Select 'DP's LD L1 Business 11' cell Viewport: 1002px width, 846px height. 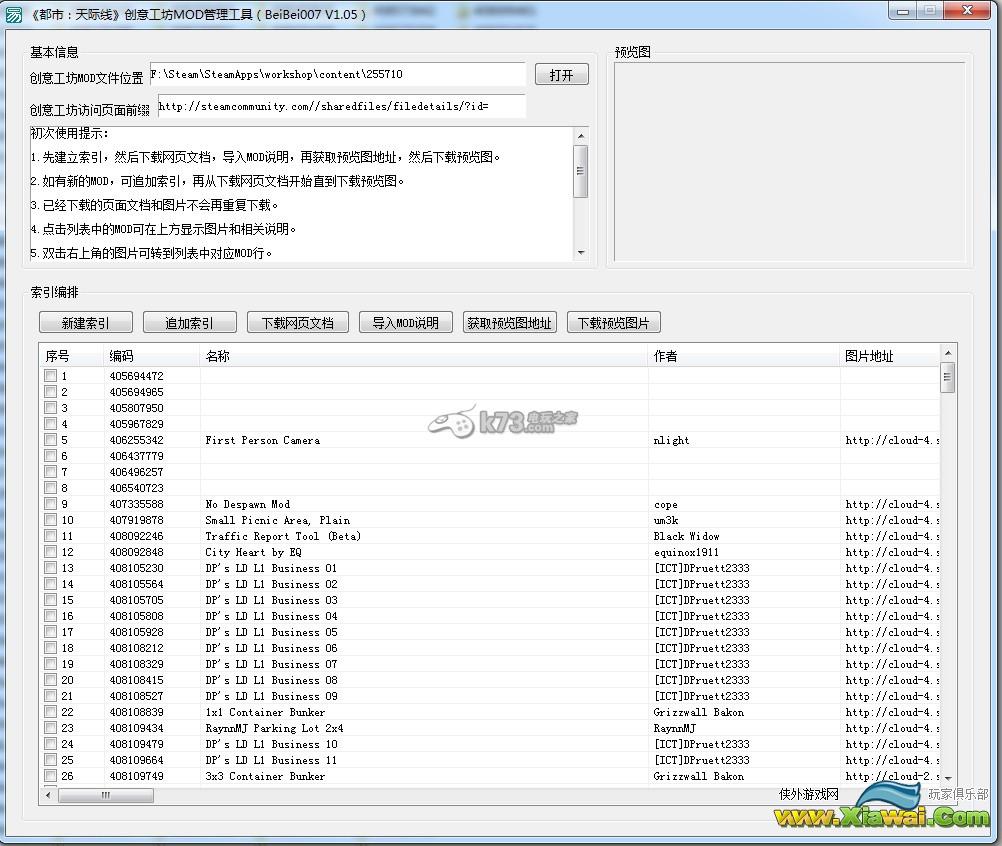coord(271,760)
